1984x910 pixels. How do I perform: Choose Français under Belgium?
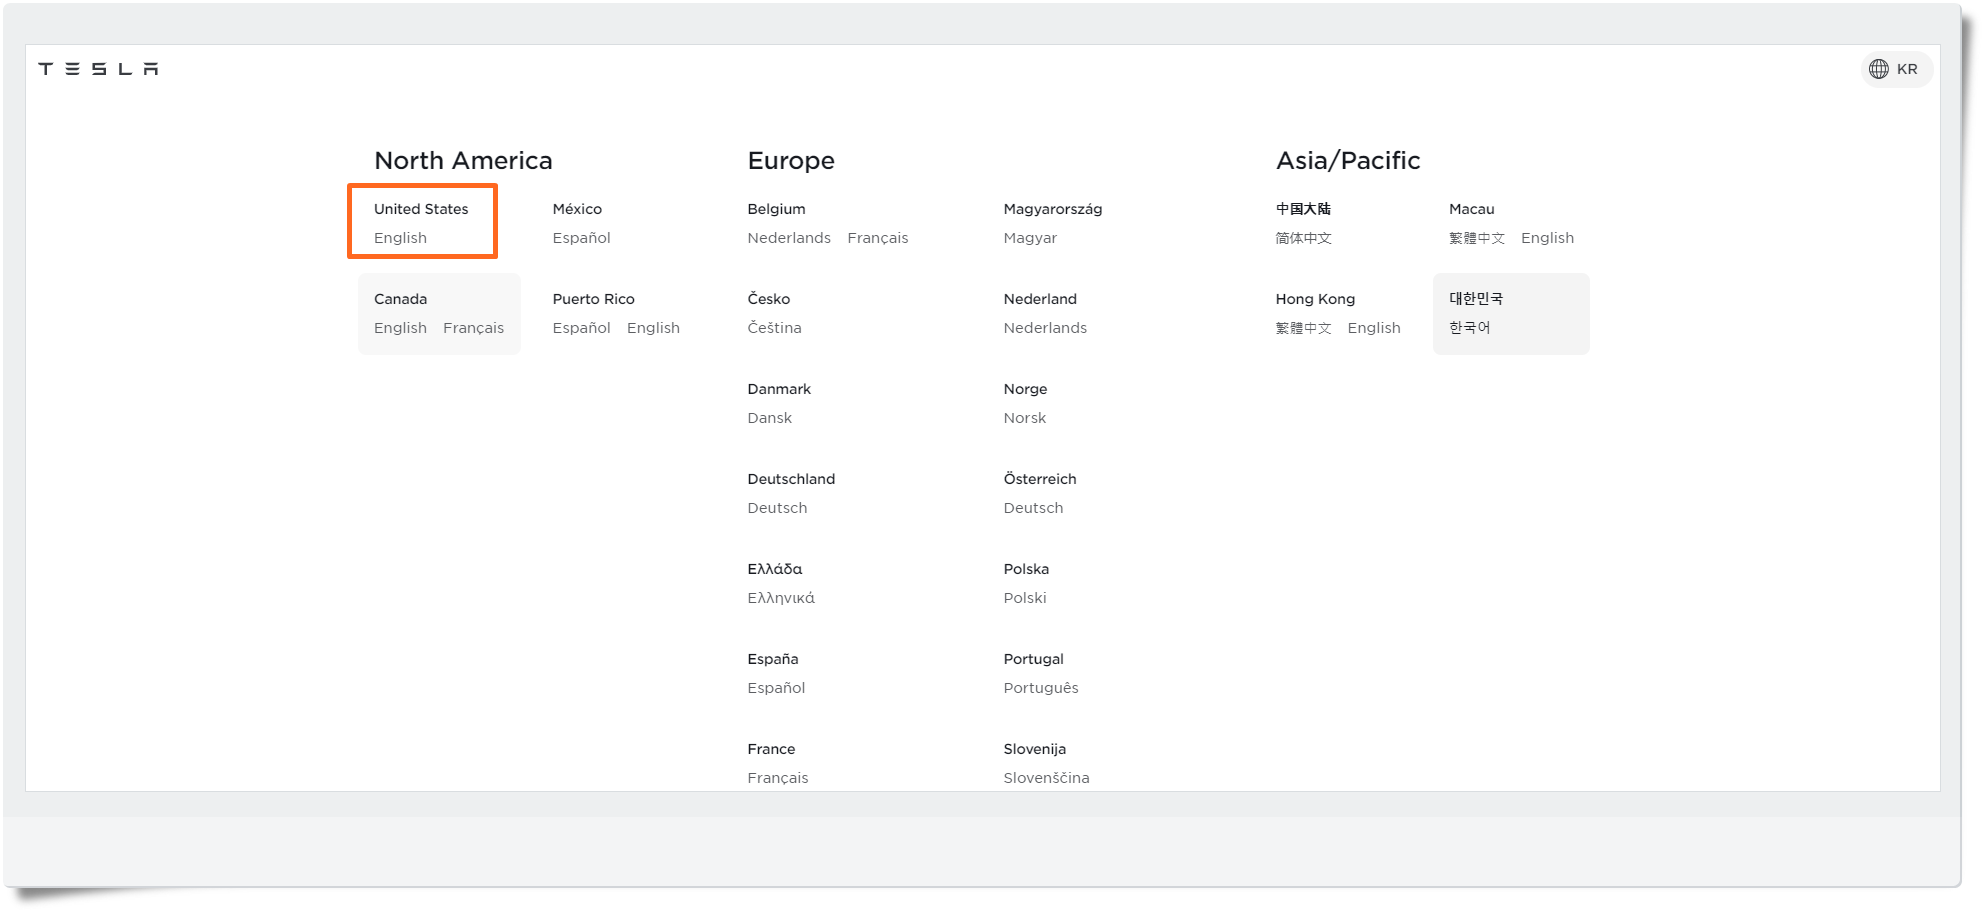pyautogui.click(x=878, y=238)
